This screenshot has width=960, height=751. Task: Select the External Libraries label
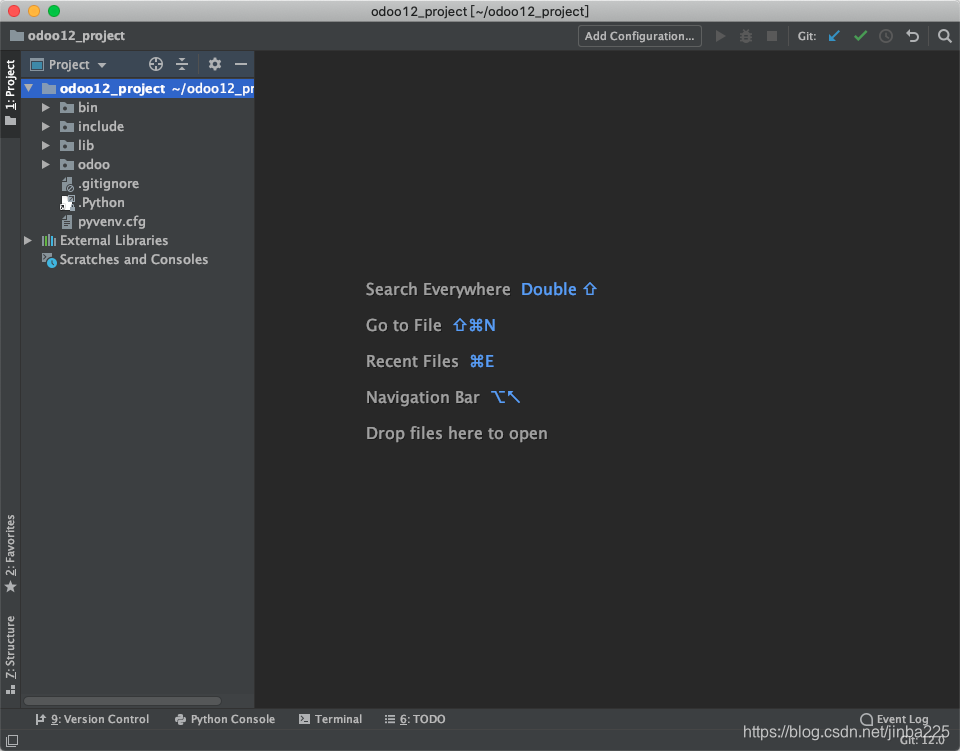(114, 241)
